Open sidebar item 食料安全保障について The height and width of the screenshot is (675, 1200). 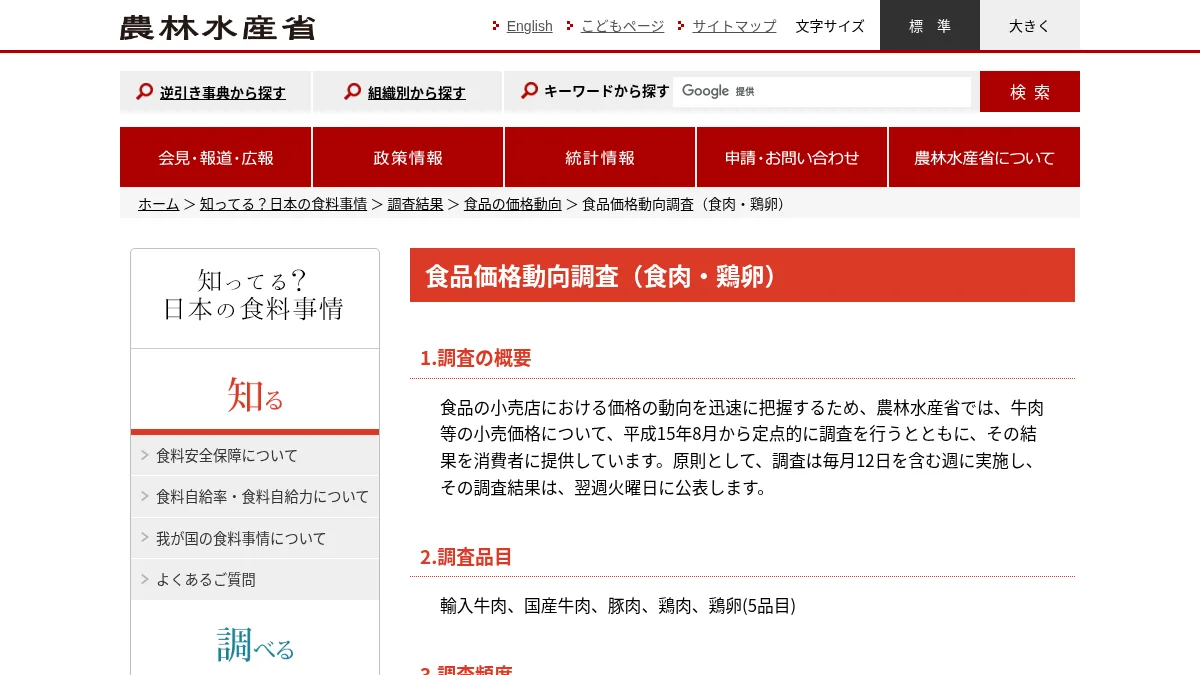255,455
